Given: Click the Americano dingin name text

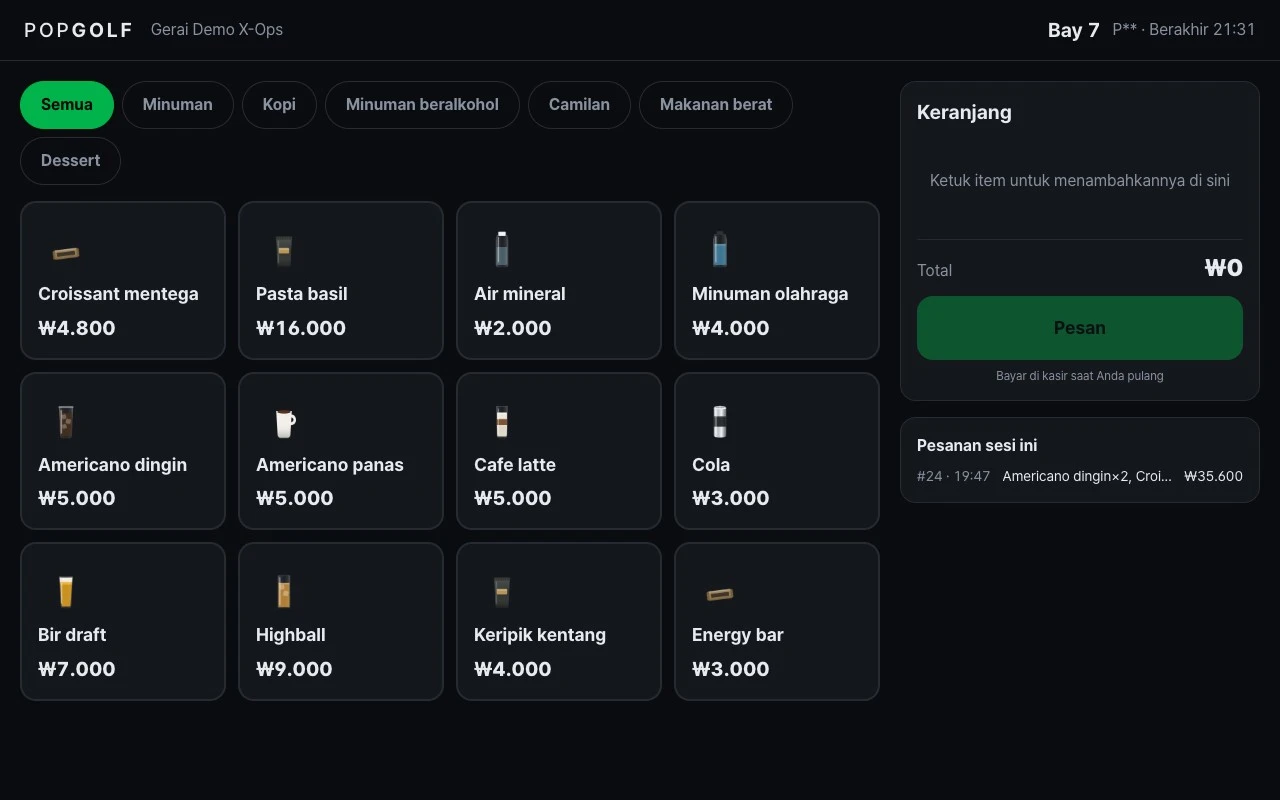Looking at the screenshot, I should point(113,465).
